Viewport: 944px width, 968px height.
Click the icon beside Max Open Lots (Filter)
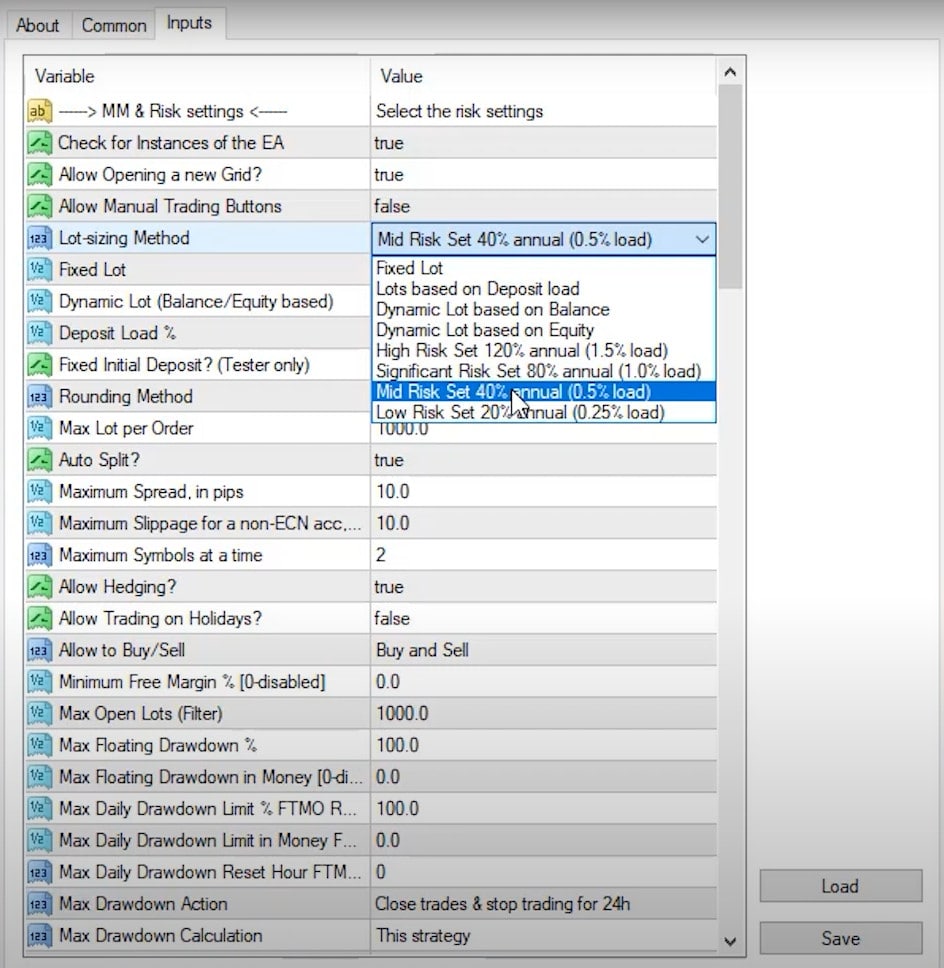pos(39,714)
